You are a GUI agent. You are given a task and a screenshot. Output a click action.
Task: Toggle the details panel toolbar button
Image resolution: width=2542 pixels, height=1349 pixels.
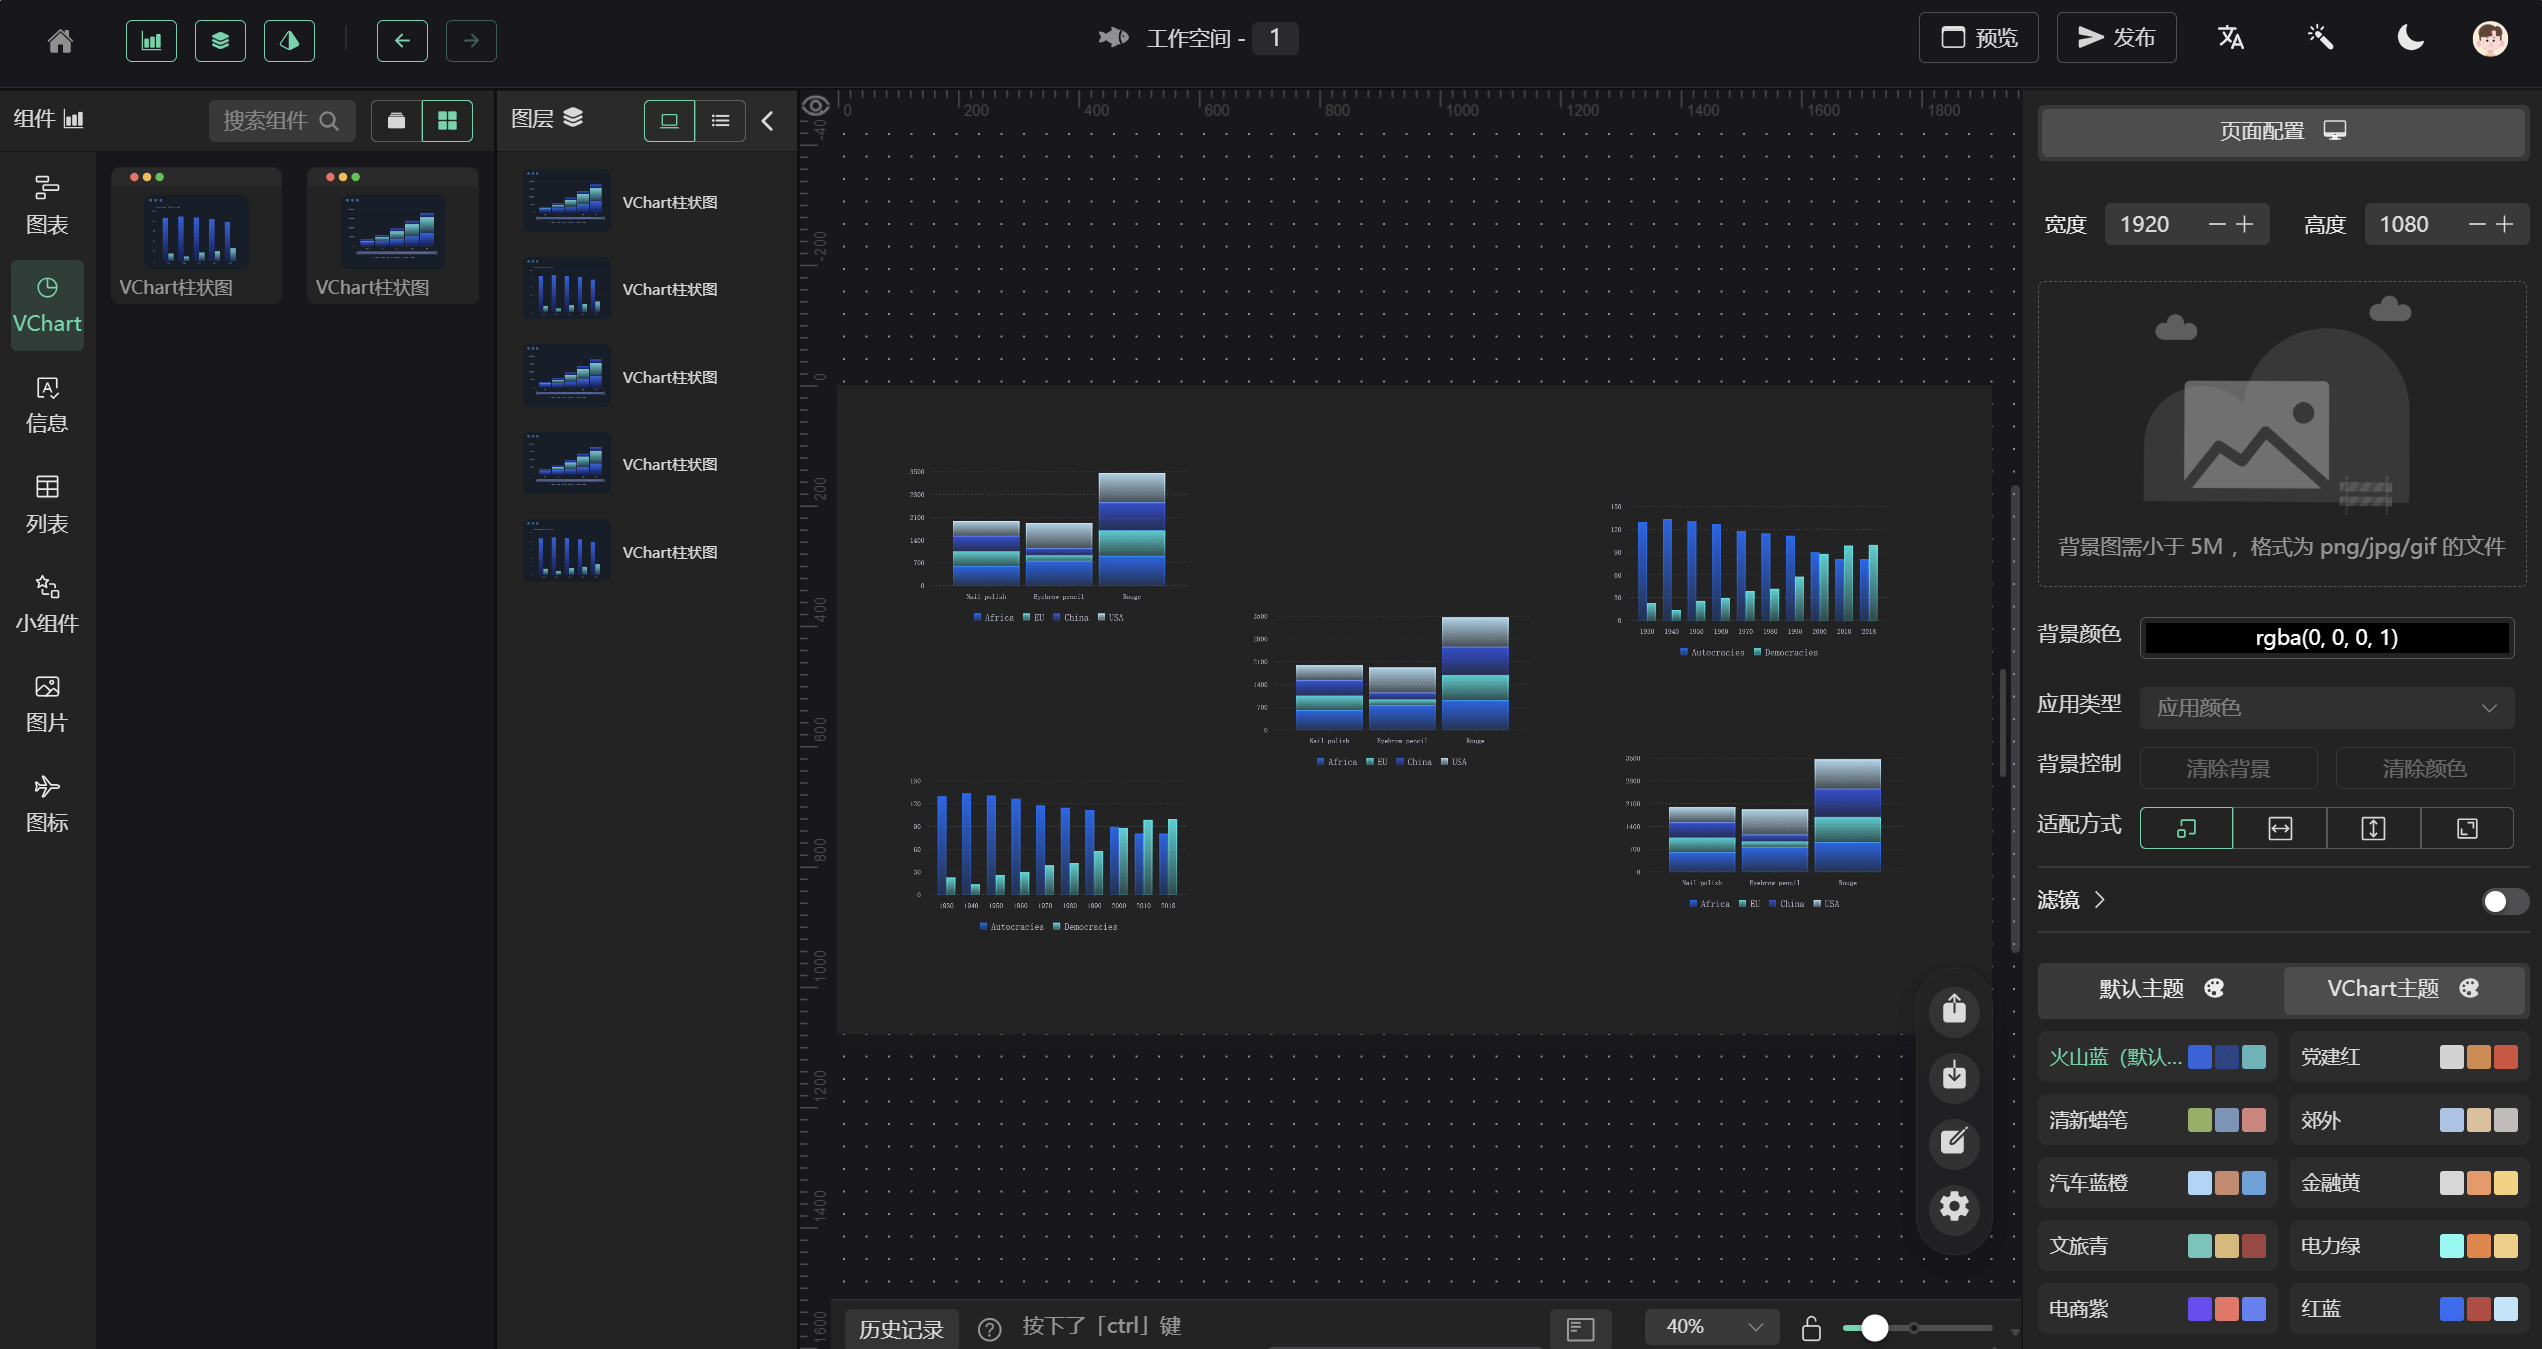click(289, 40)
